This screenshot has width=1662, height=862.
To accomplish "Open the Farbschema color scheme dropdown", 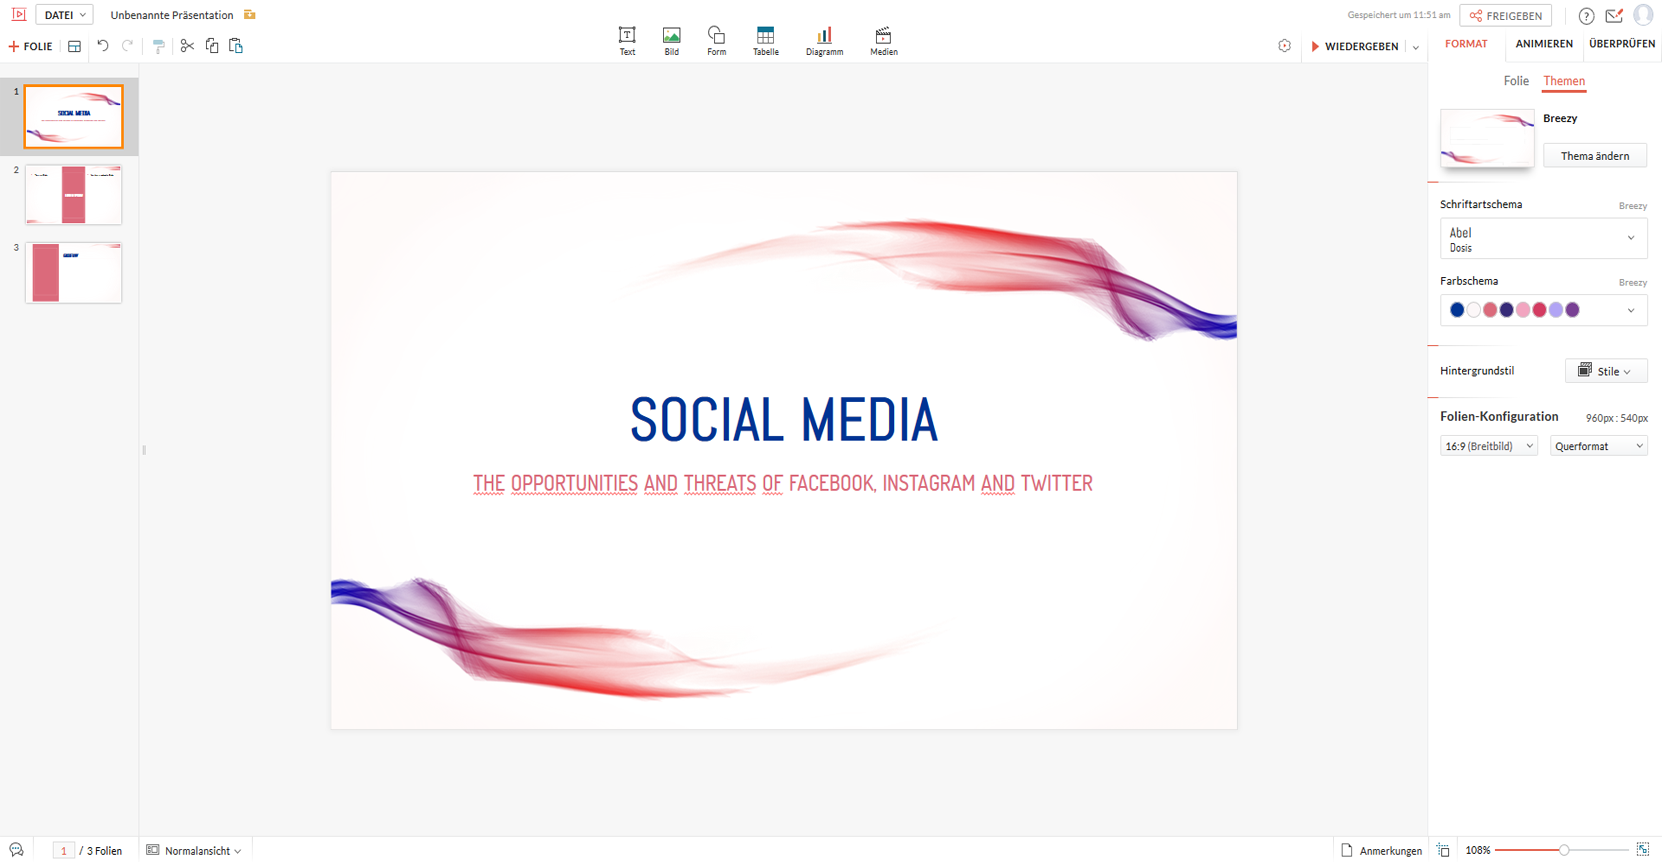I will (1543, 310).
